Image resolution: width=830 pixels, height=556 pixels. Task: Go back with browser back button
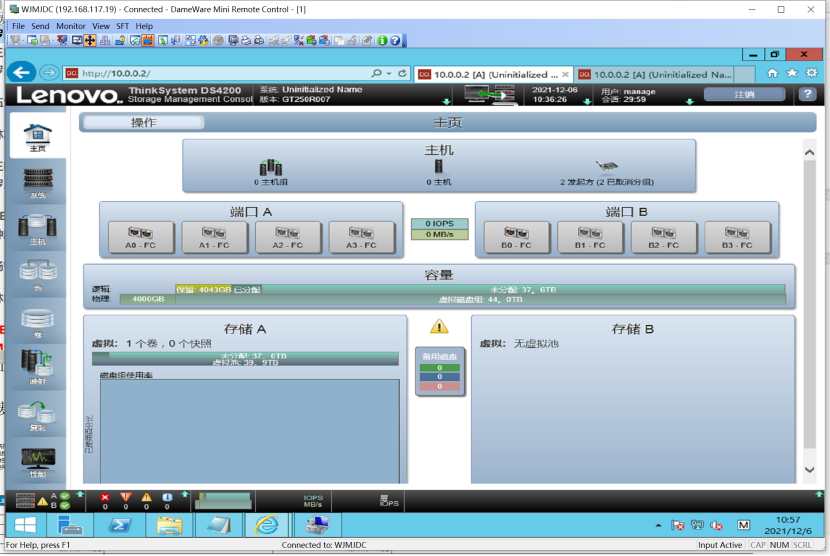tap(22, 73)
